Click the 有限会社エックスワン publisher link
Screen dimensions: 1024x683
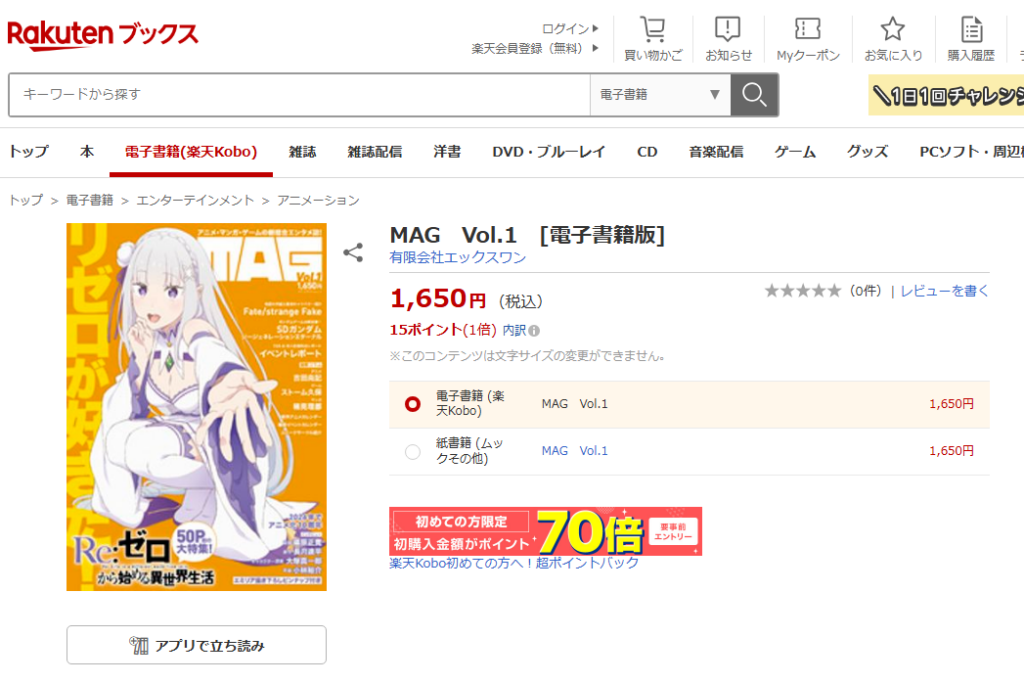pyautogui.click(x=457, y=258)
